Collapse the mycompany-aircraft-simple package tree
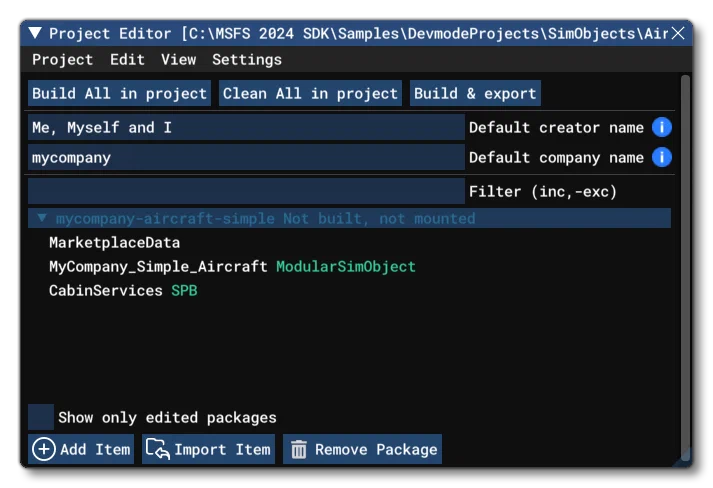This screenshot has width=713, height=488. (x=42, y=218)
